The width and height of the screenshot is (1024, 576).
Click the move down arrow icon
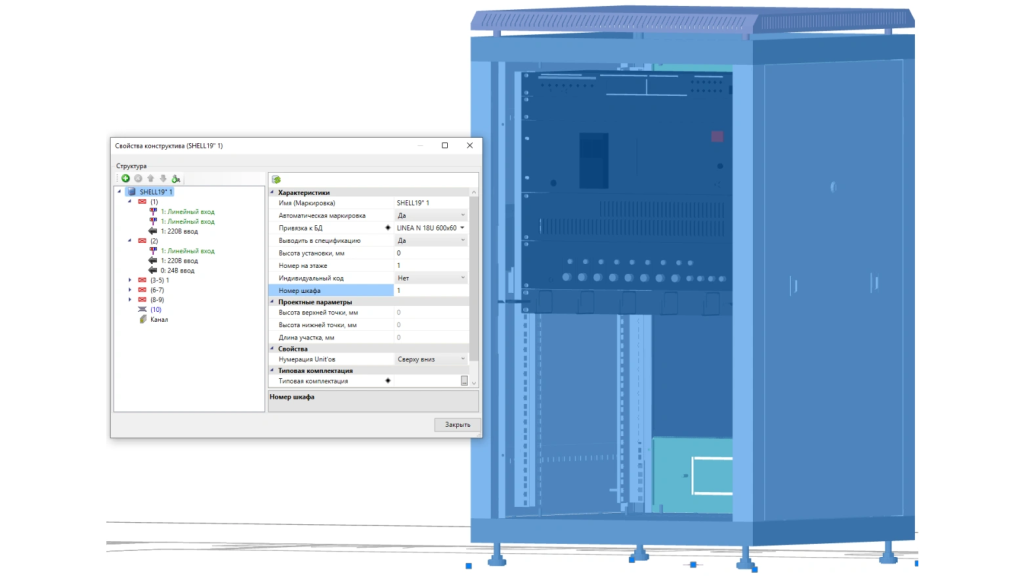[162, 178]
